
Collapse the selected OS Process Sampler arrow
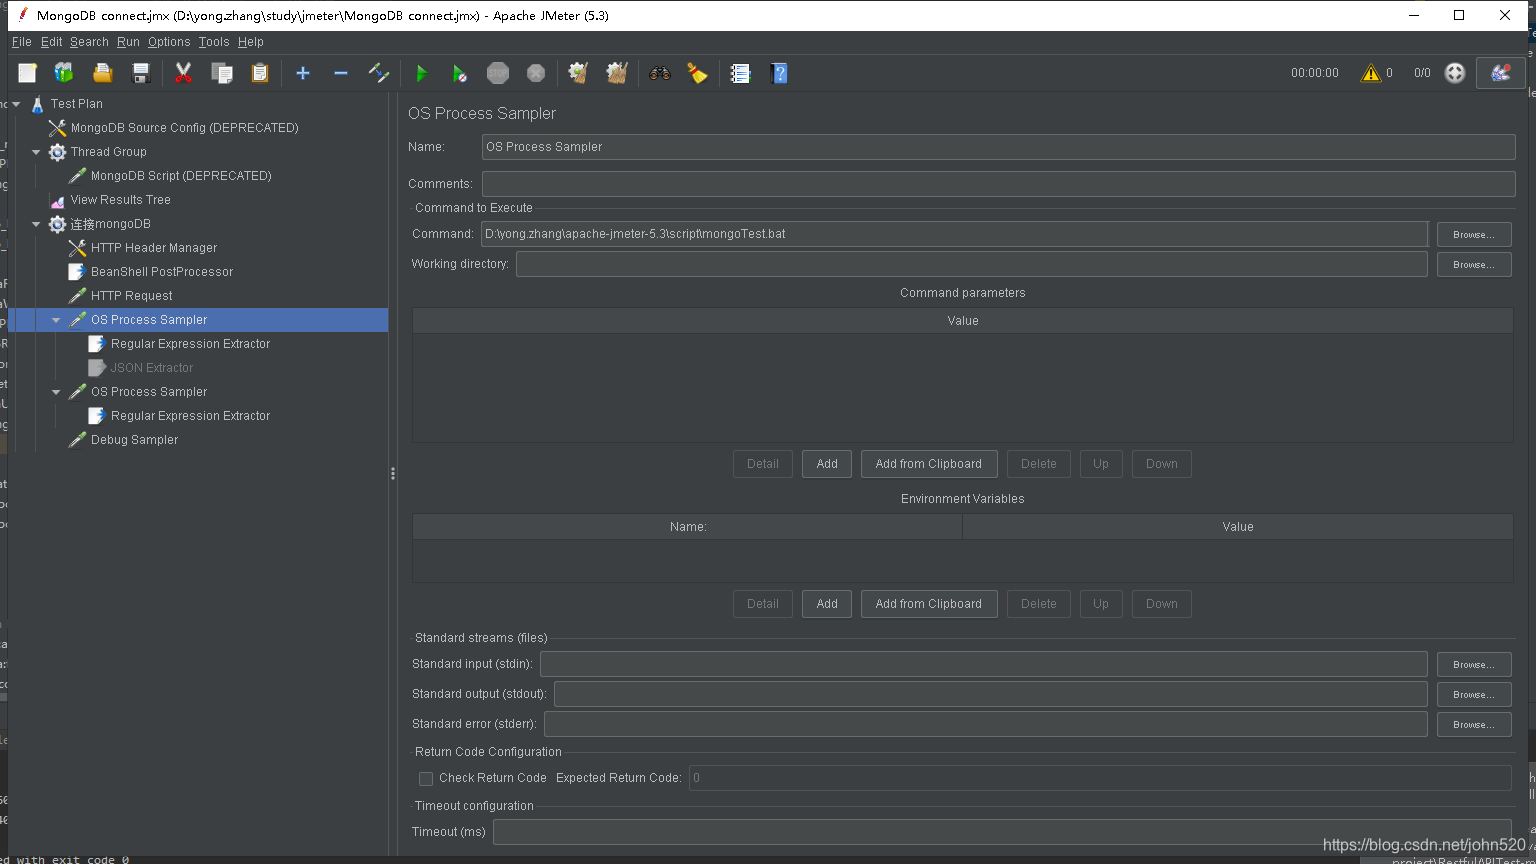[56, 320]
